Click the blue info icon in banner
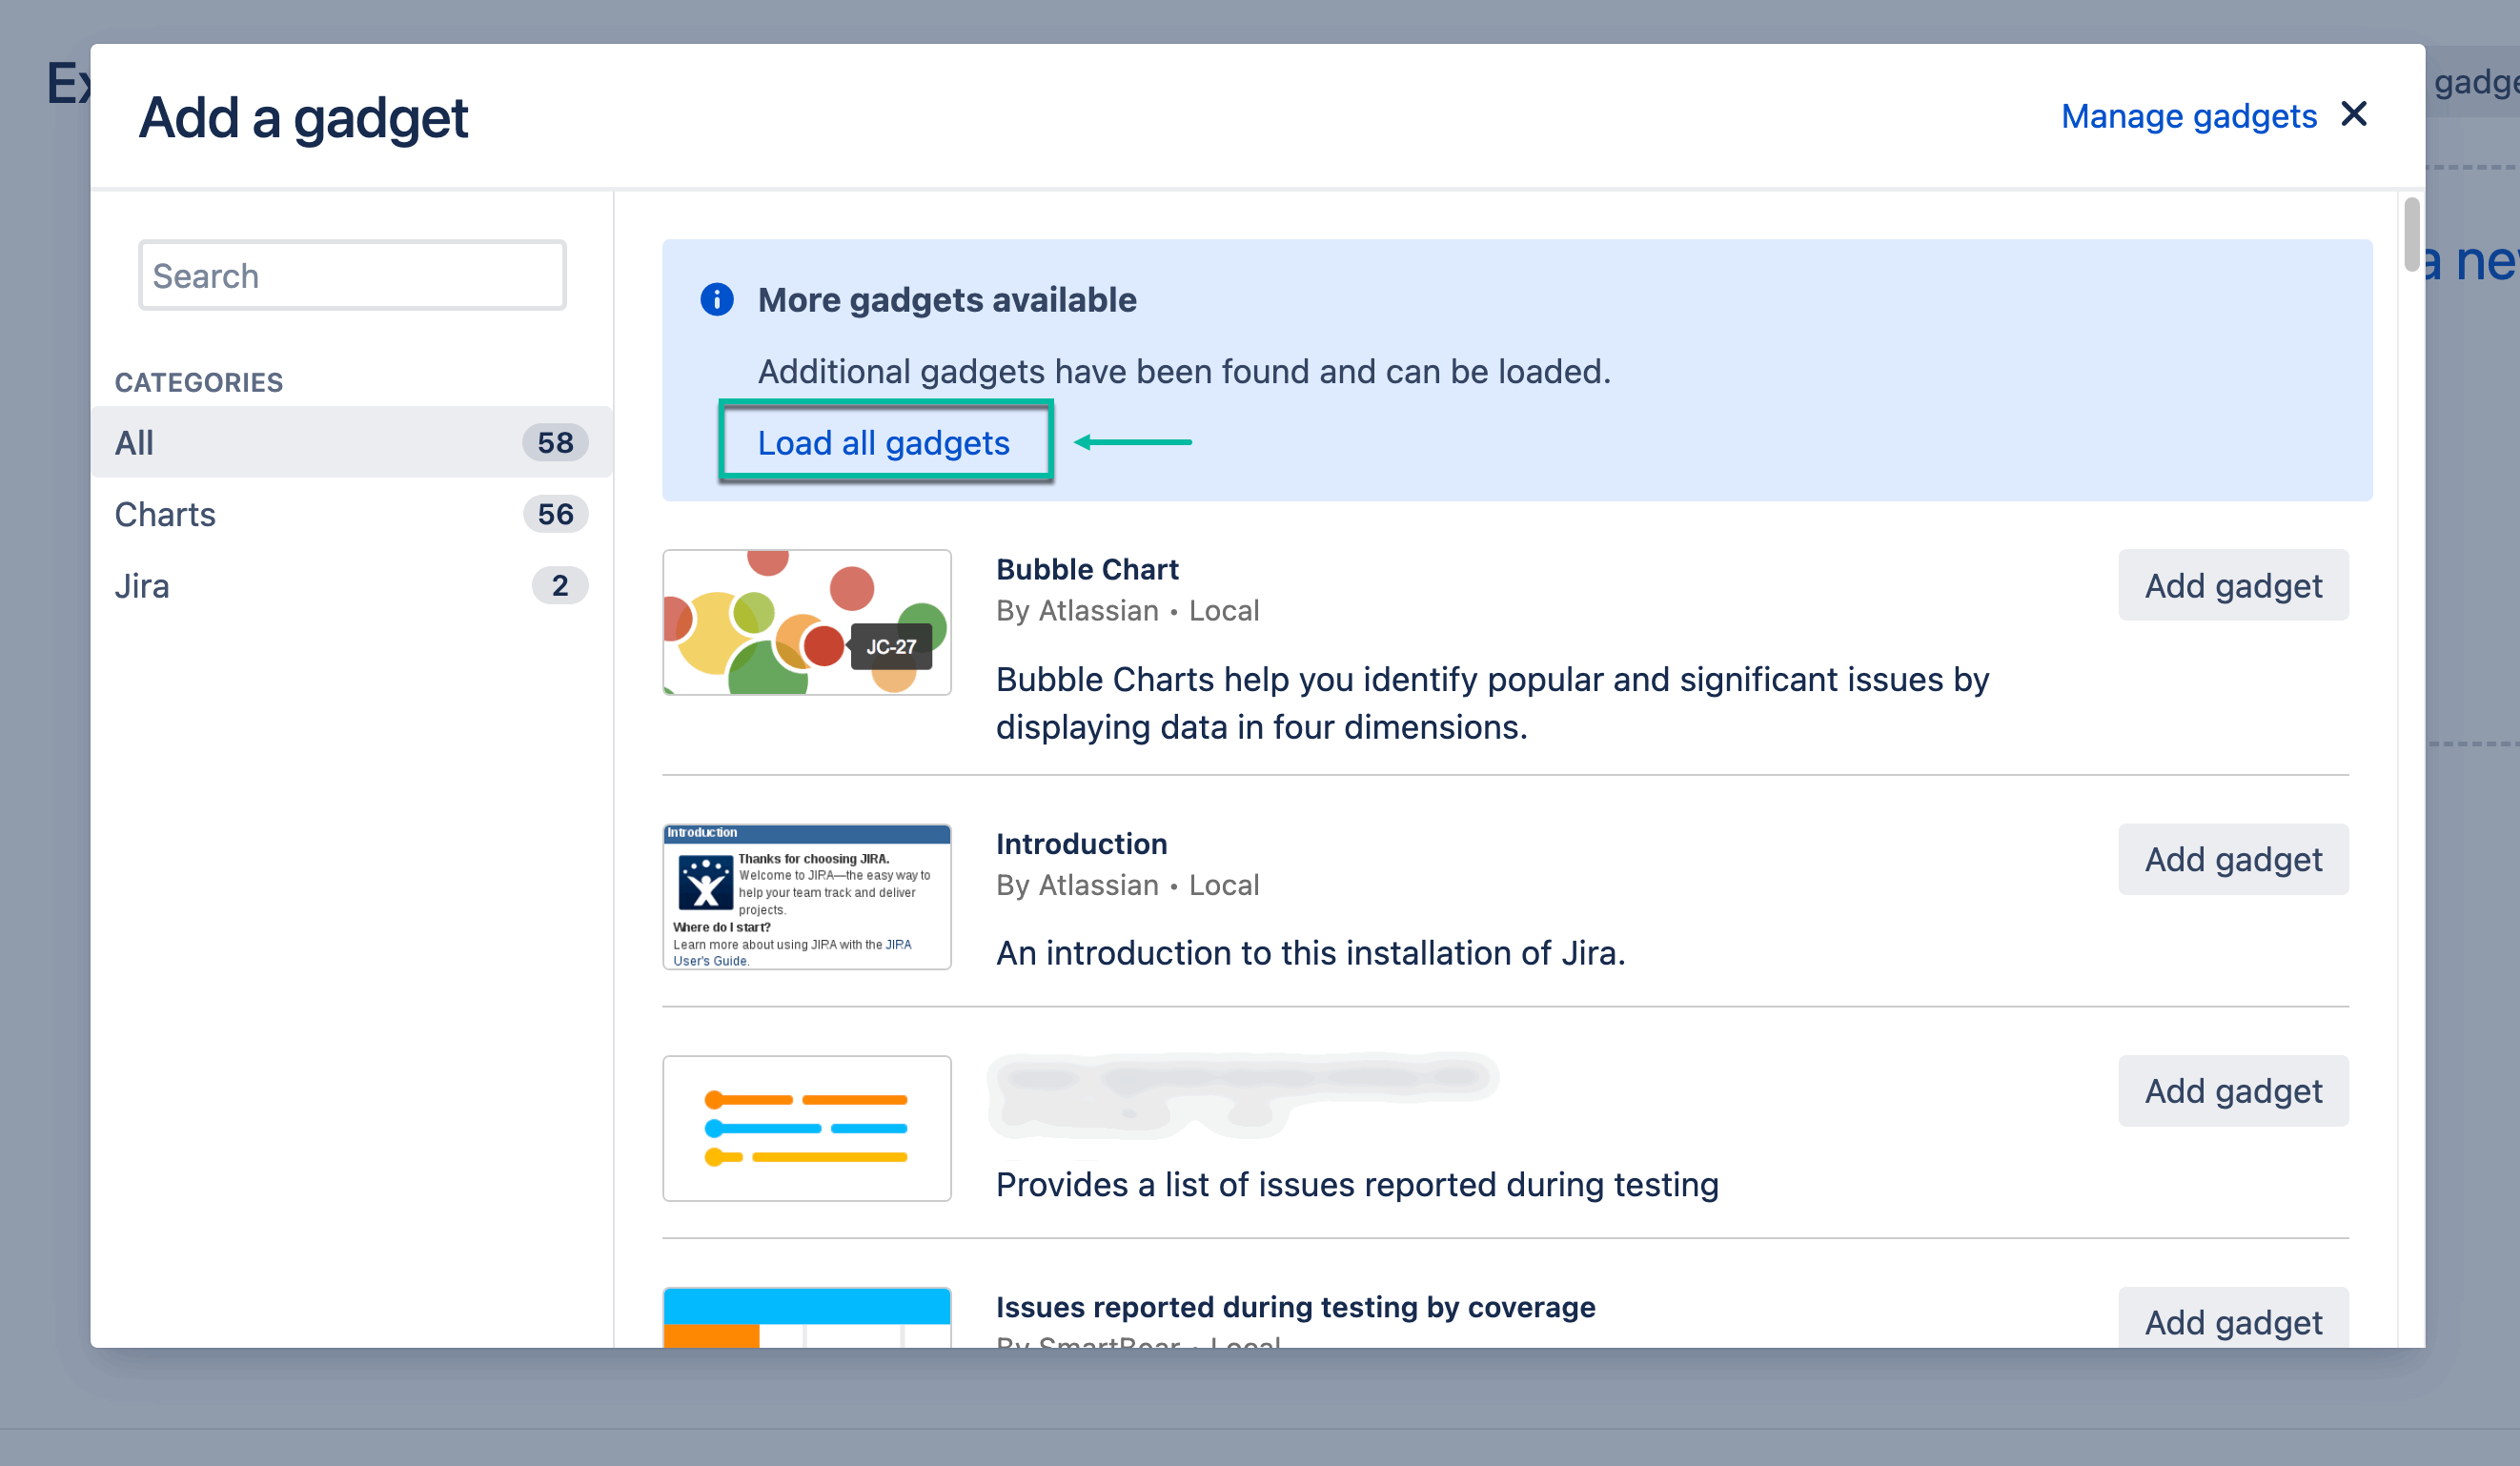 pos(716,299)
